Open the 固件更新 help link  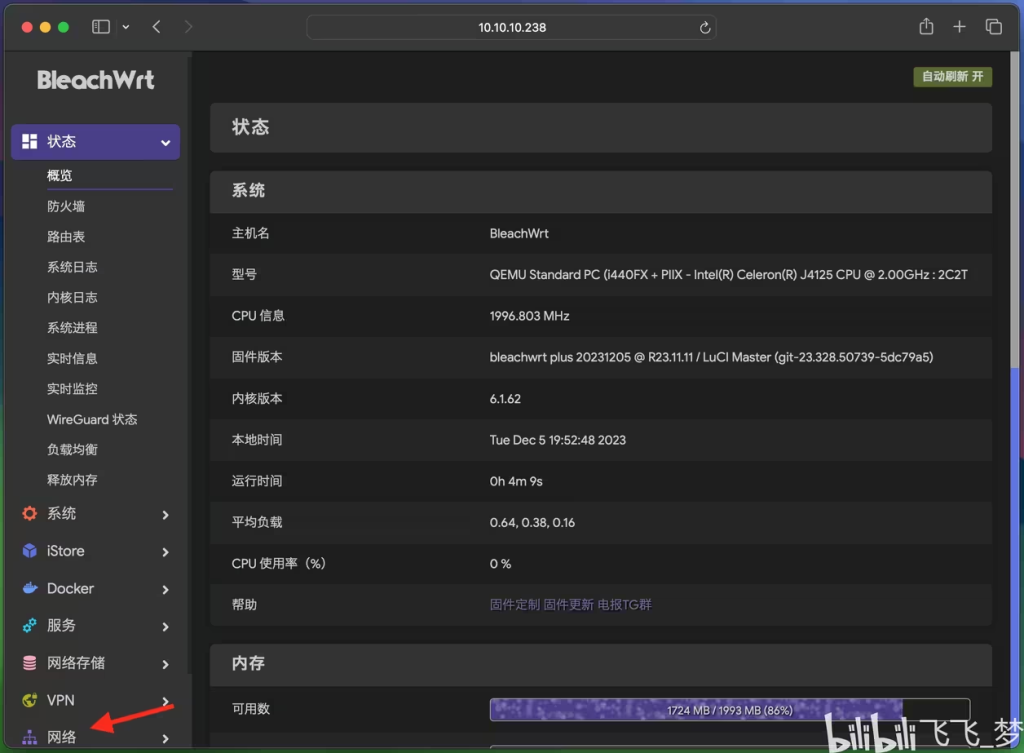pos(568,605)
